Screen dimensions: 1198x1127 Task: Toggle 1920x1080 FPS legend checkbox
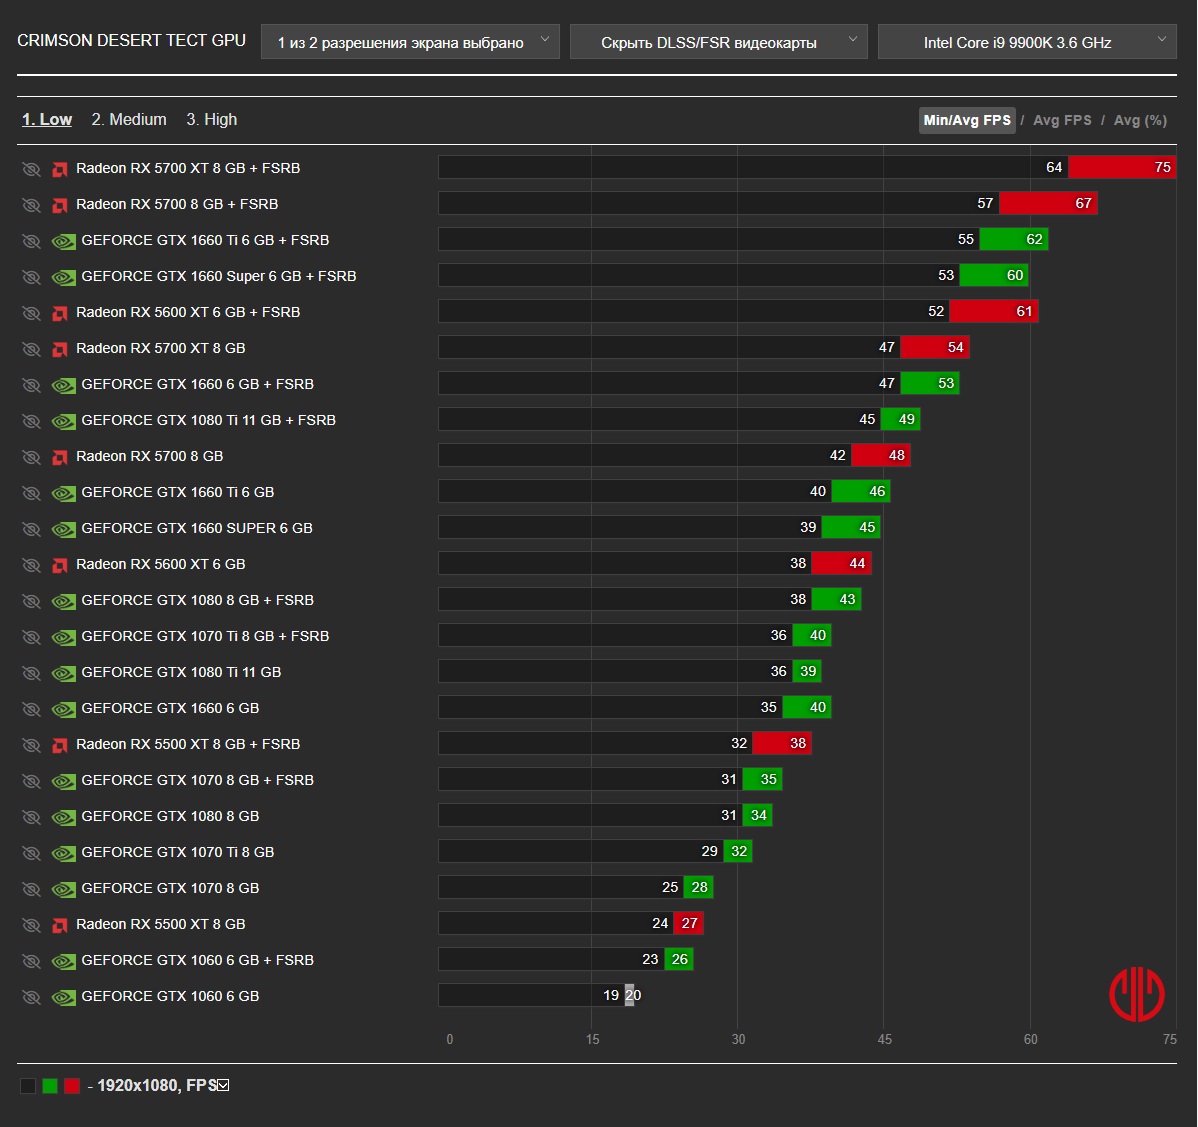pos(223,1085)
